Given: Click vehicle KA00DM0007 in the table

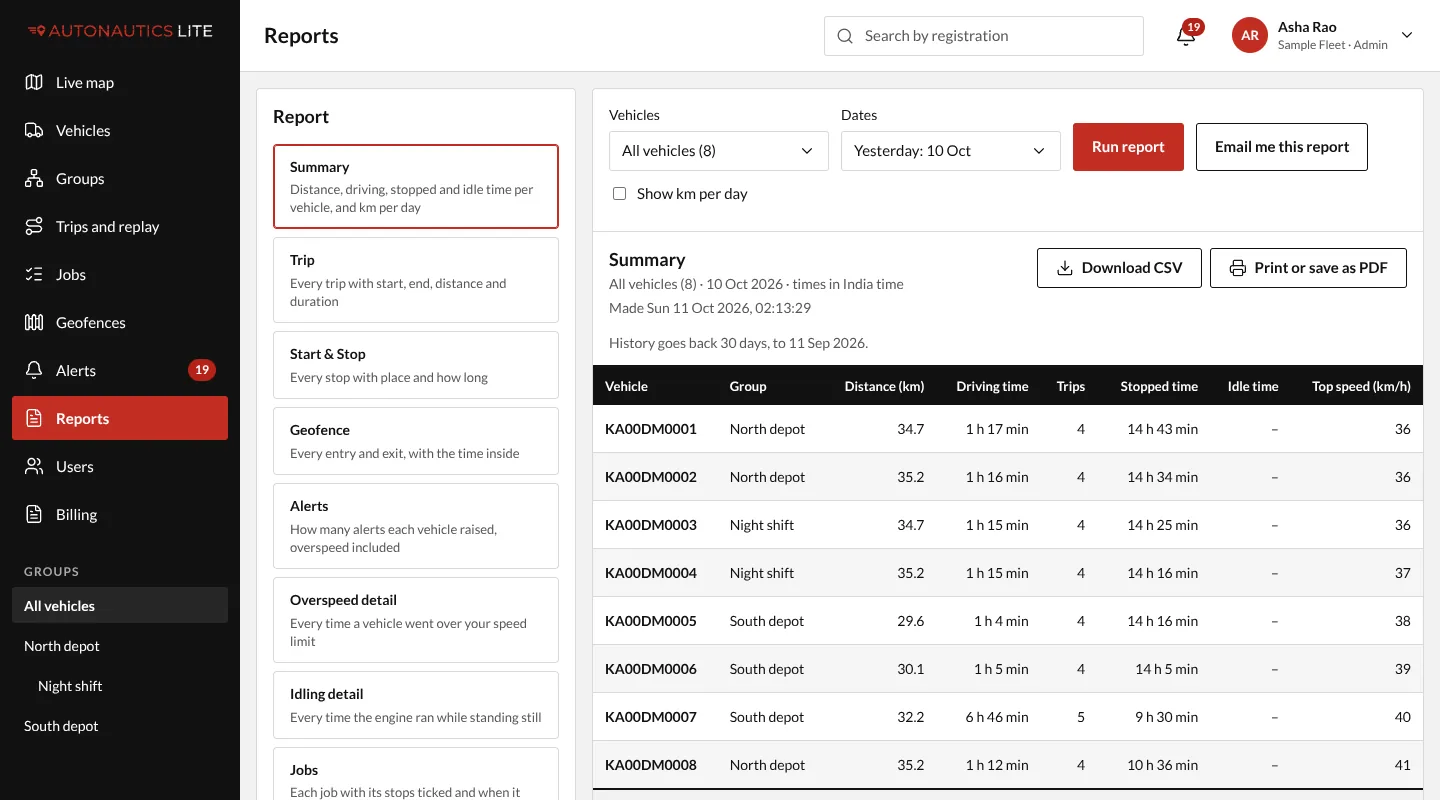Looking at the screenshot, I should (651, 717).
